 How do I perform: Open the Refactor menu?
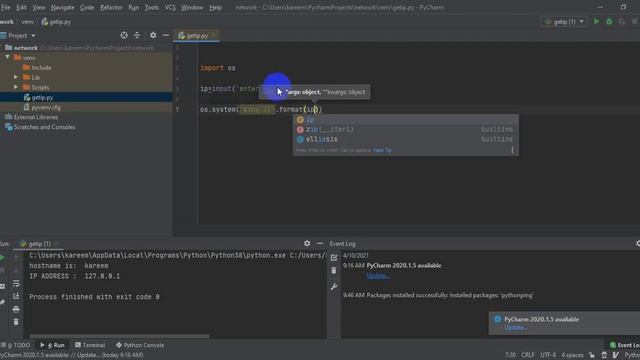(x=111, y=7)
